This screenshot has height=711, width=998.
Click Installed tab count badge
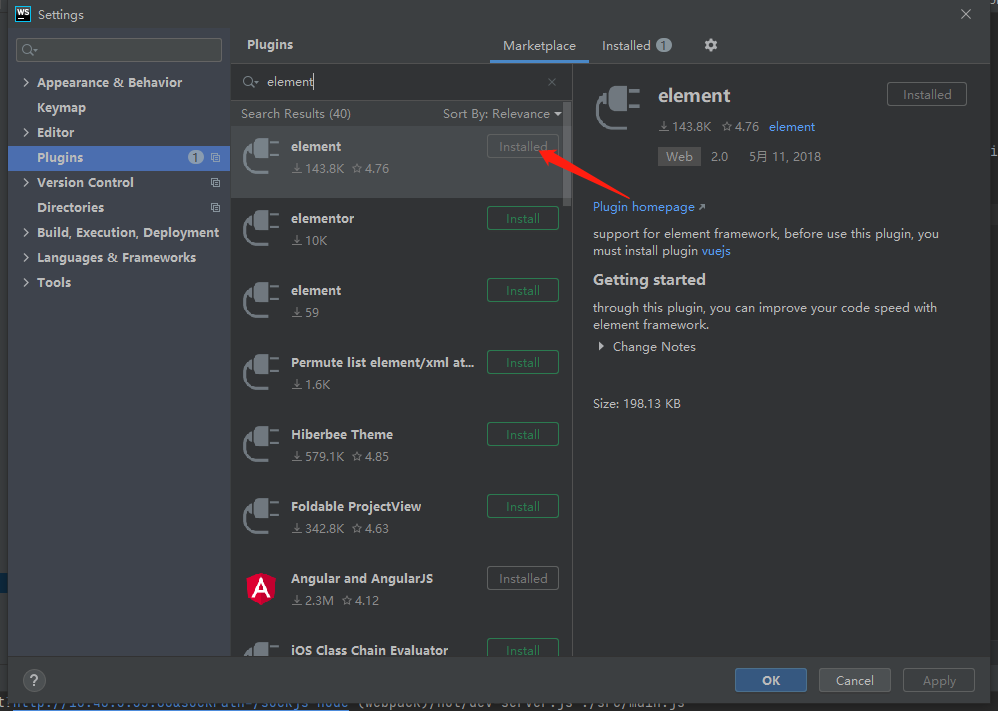[x=664, y=45]
